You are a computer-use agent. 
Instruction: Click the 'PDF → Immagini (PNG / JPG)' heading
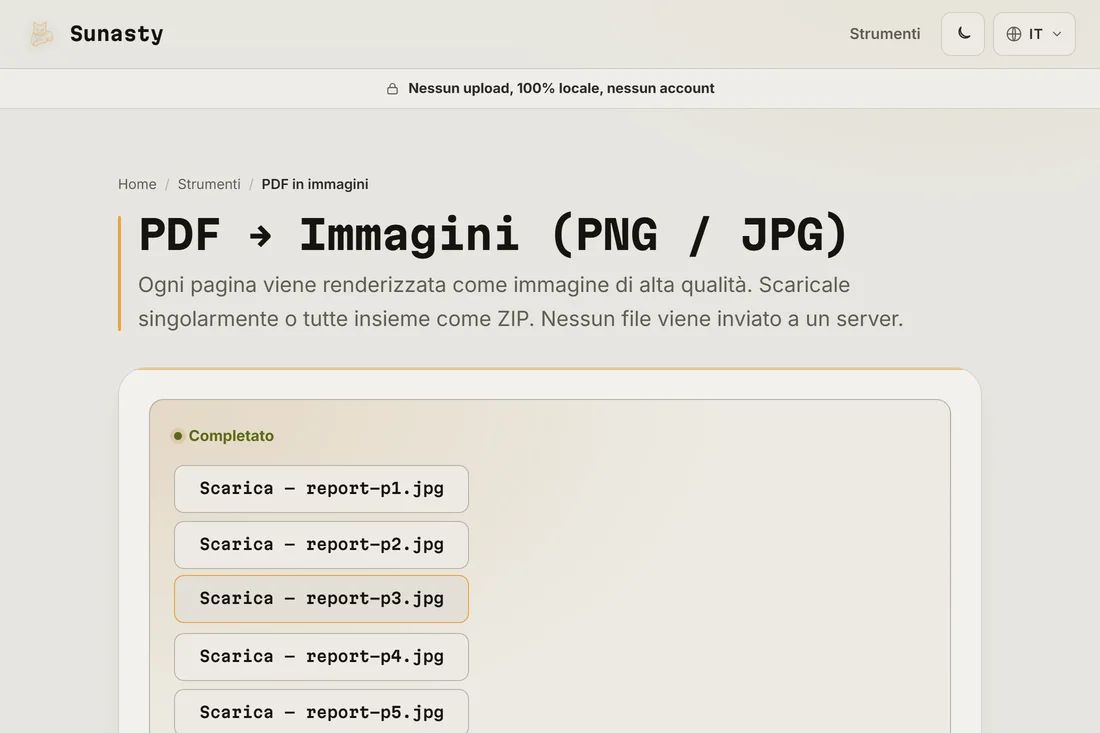[x=493, y=234]
